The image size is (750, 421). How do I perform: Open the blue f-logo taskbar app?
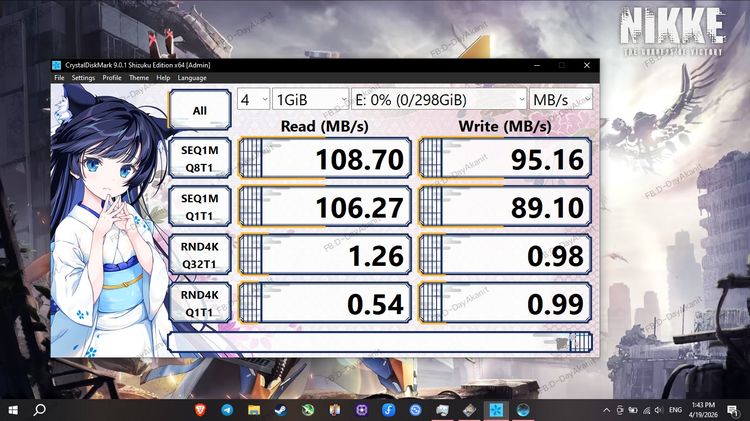(388, 410)
